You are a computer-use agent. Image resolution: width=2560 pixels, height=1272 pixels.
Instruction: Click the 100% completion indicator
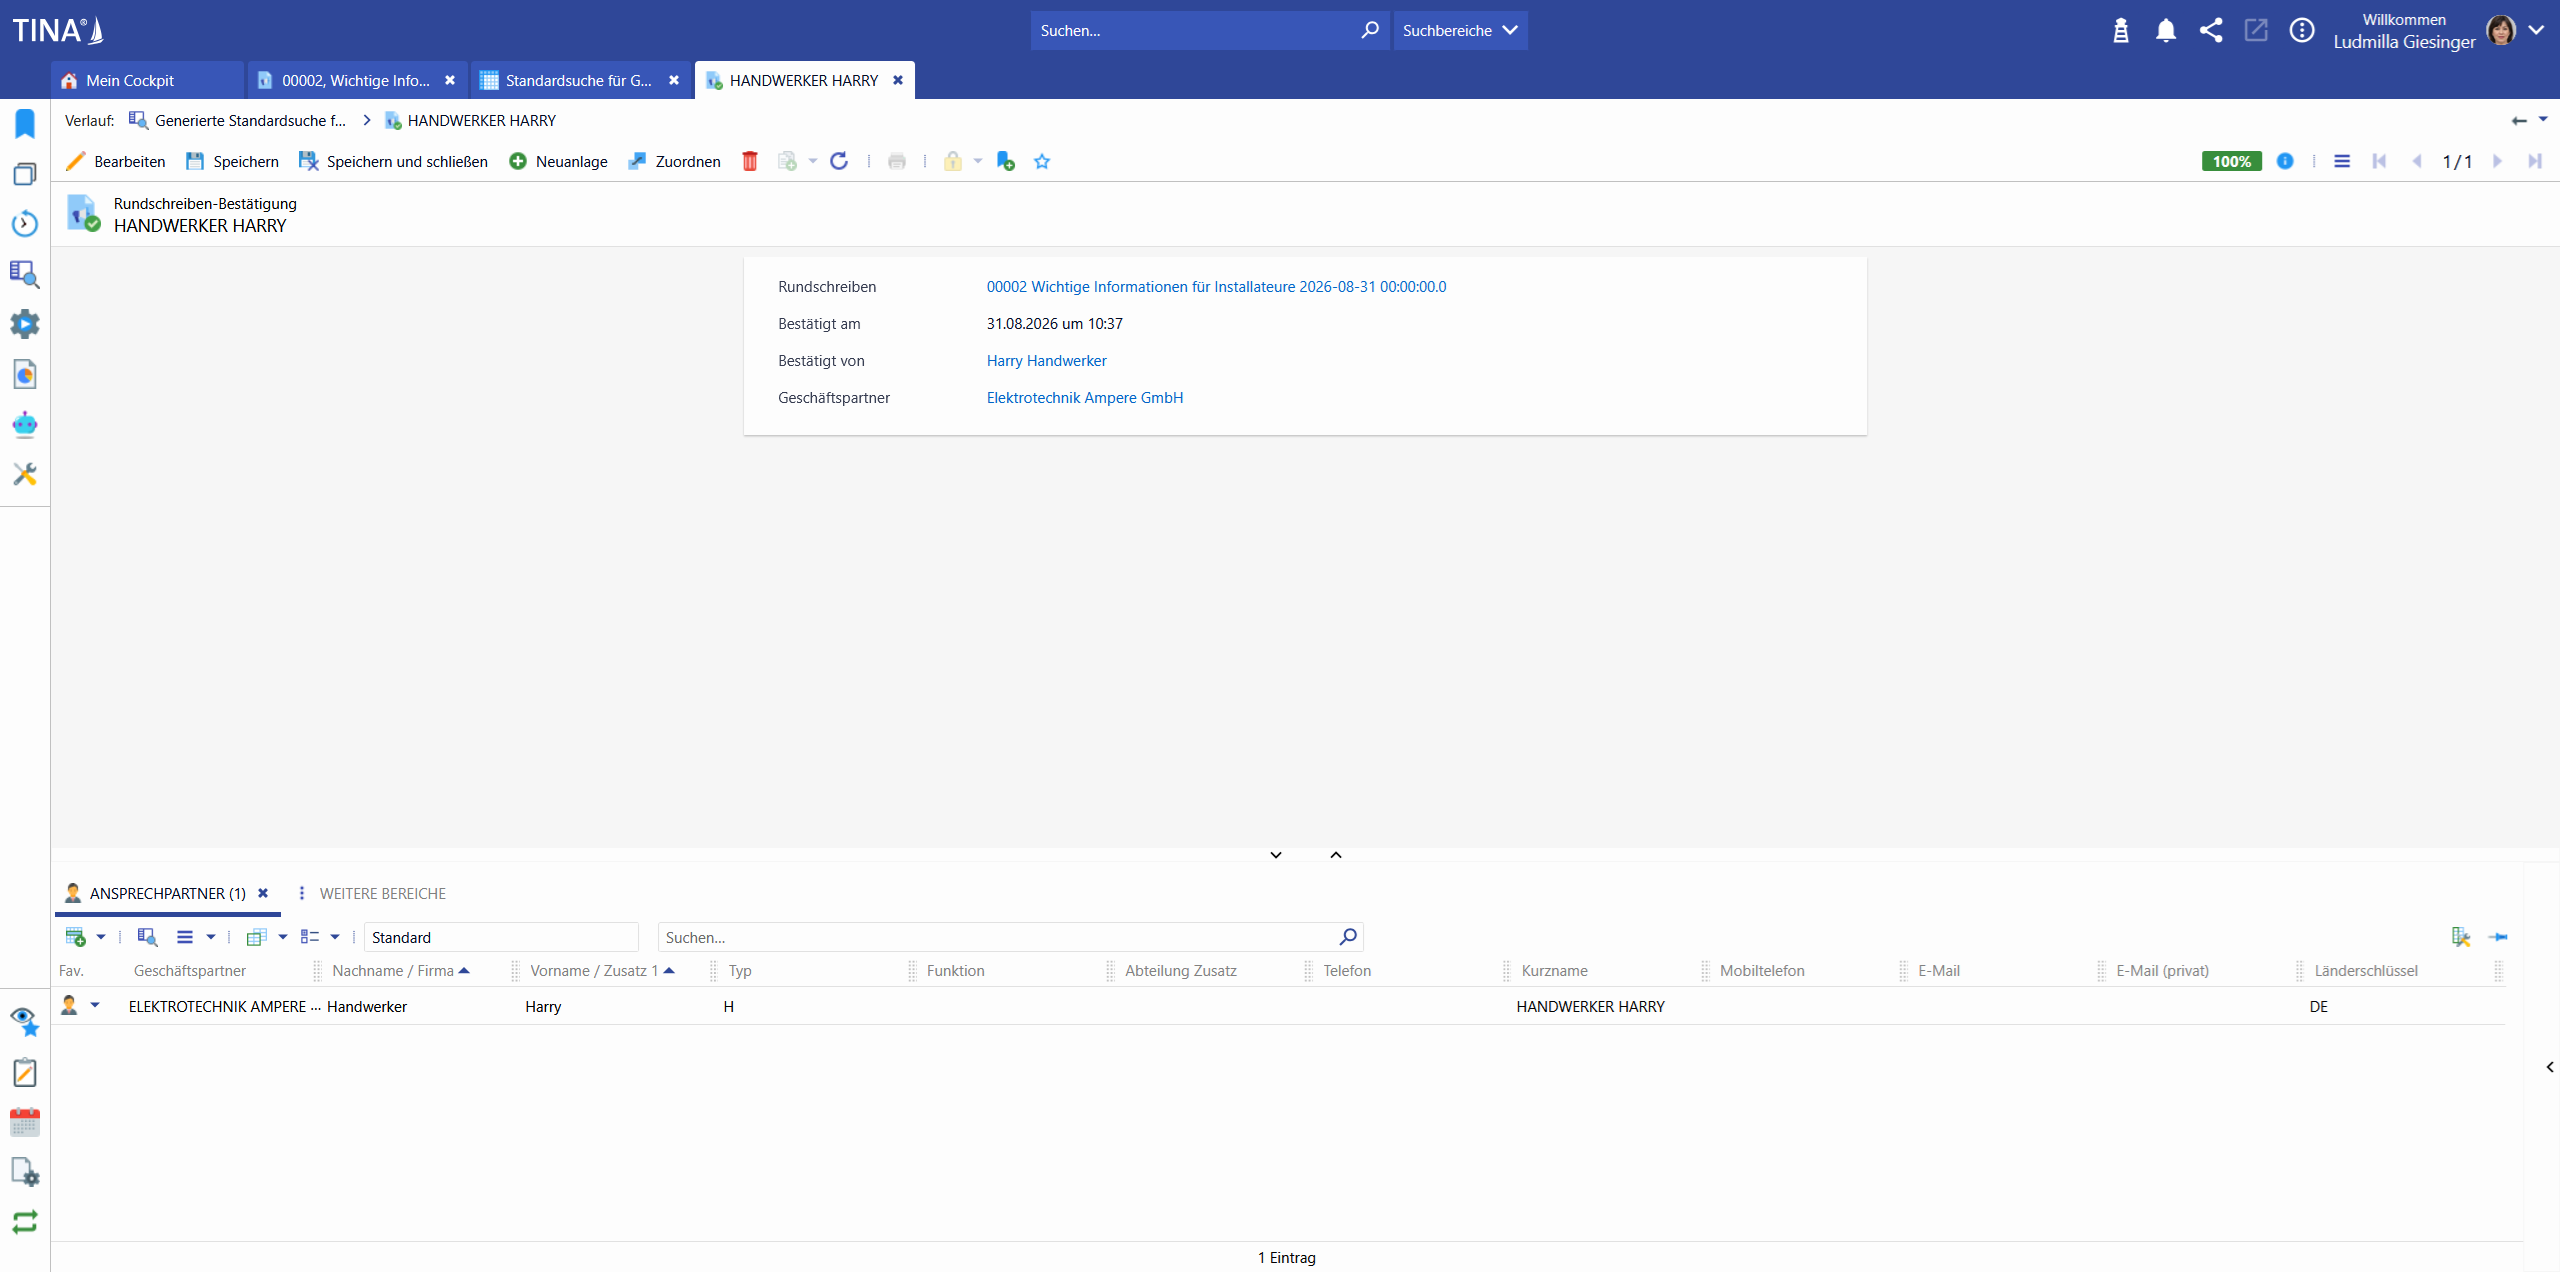2231,161
